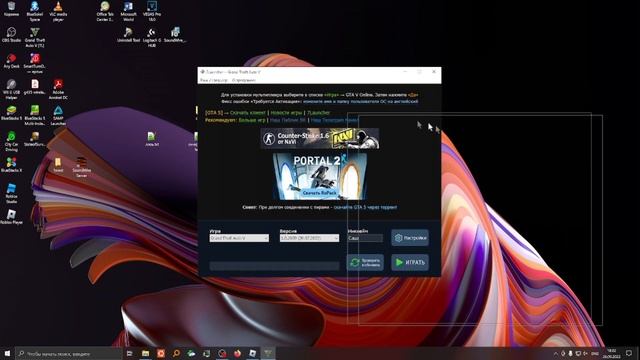640x360 pixels.
Task: Launch AnyDesk desktop shortcut
Action: click(11, 61)
